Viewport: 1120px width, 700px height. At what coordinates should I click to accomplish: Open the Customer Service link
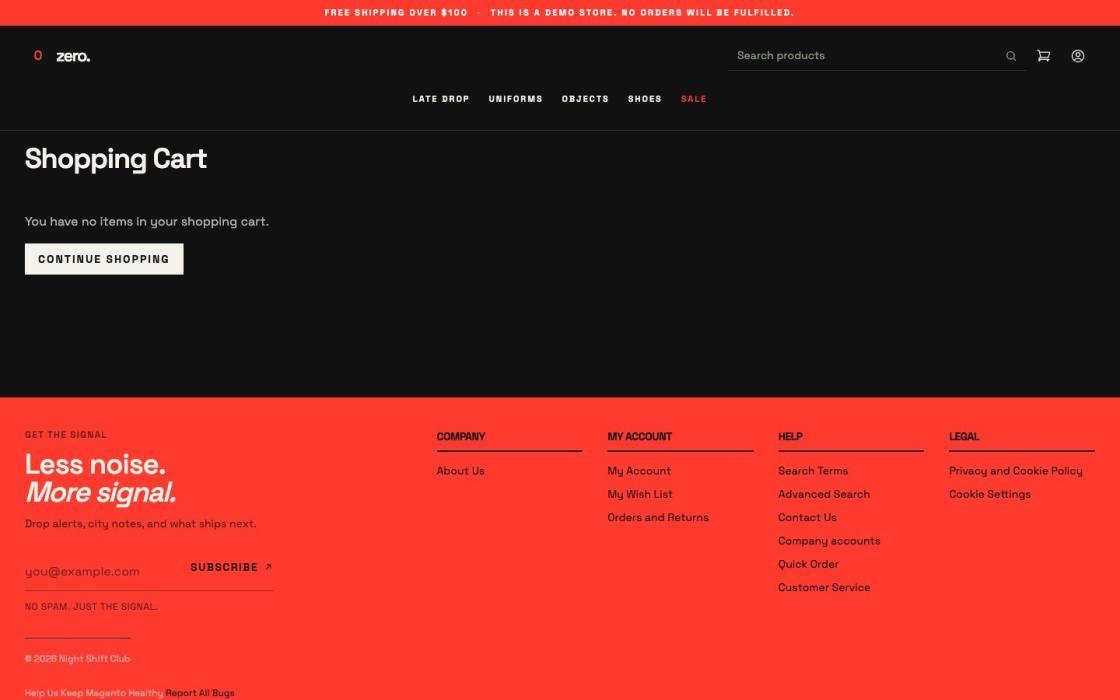824,587
